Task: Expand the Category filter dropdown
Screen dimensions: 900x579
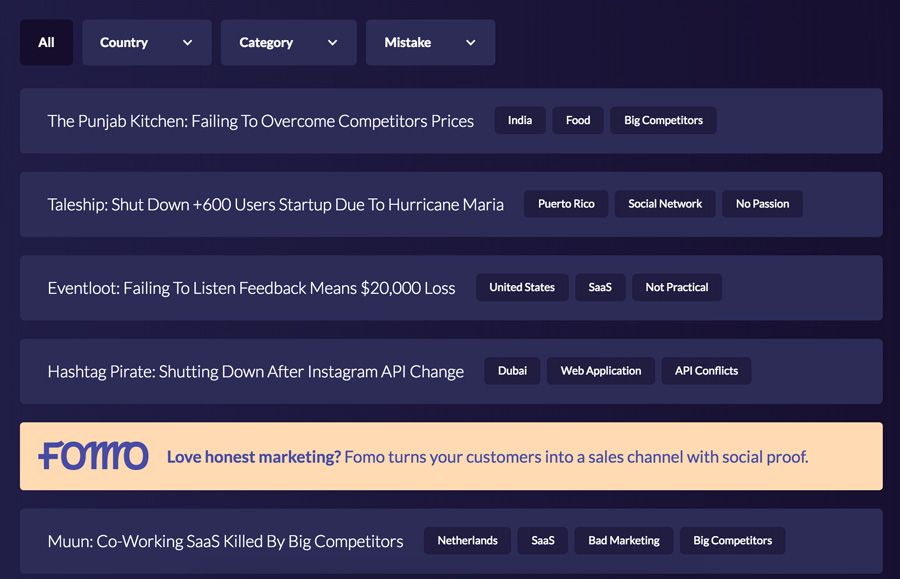Action: pyautogui.click(x=289, y=42)
